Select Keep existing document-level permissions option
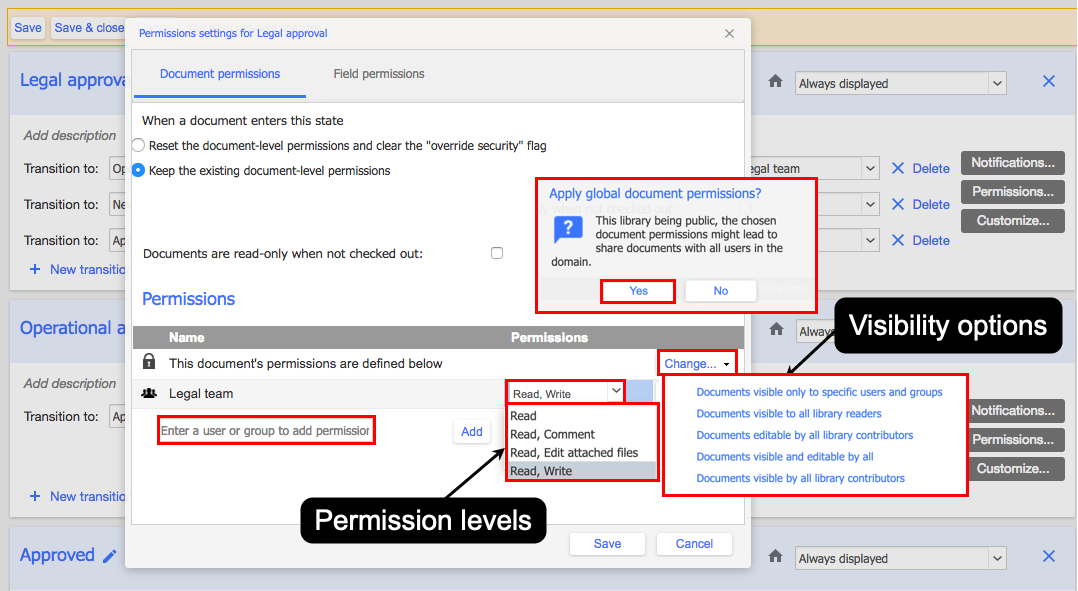Image resolution: width=1078 pixels, height=591 pixels. (138, 170)
